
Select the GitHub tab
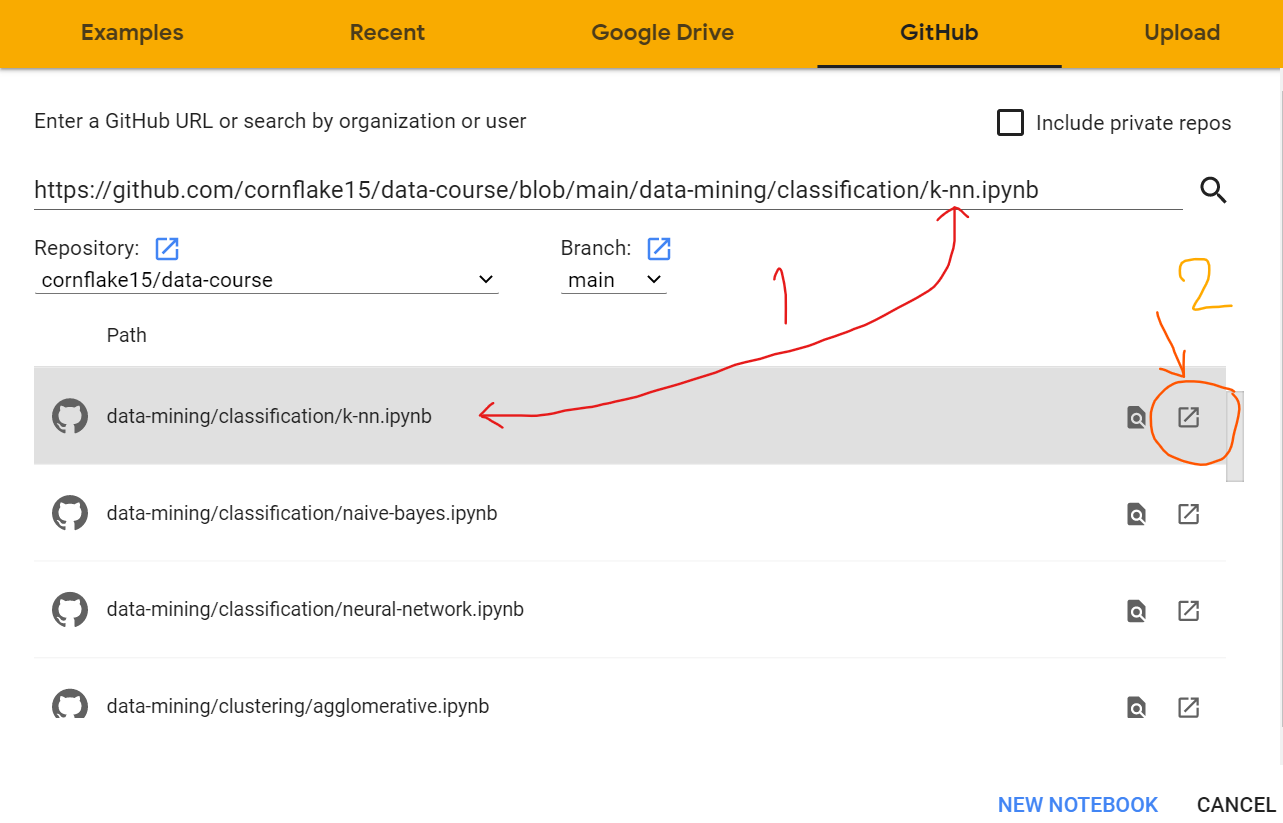click(939, 33)
